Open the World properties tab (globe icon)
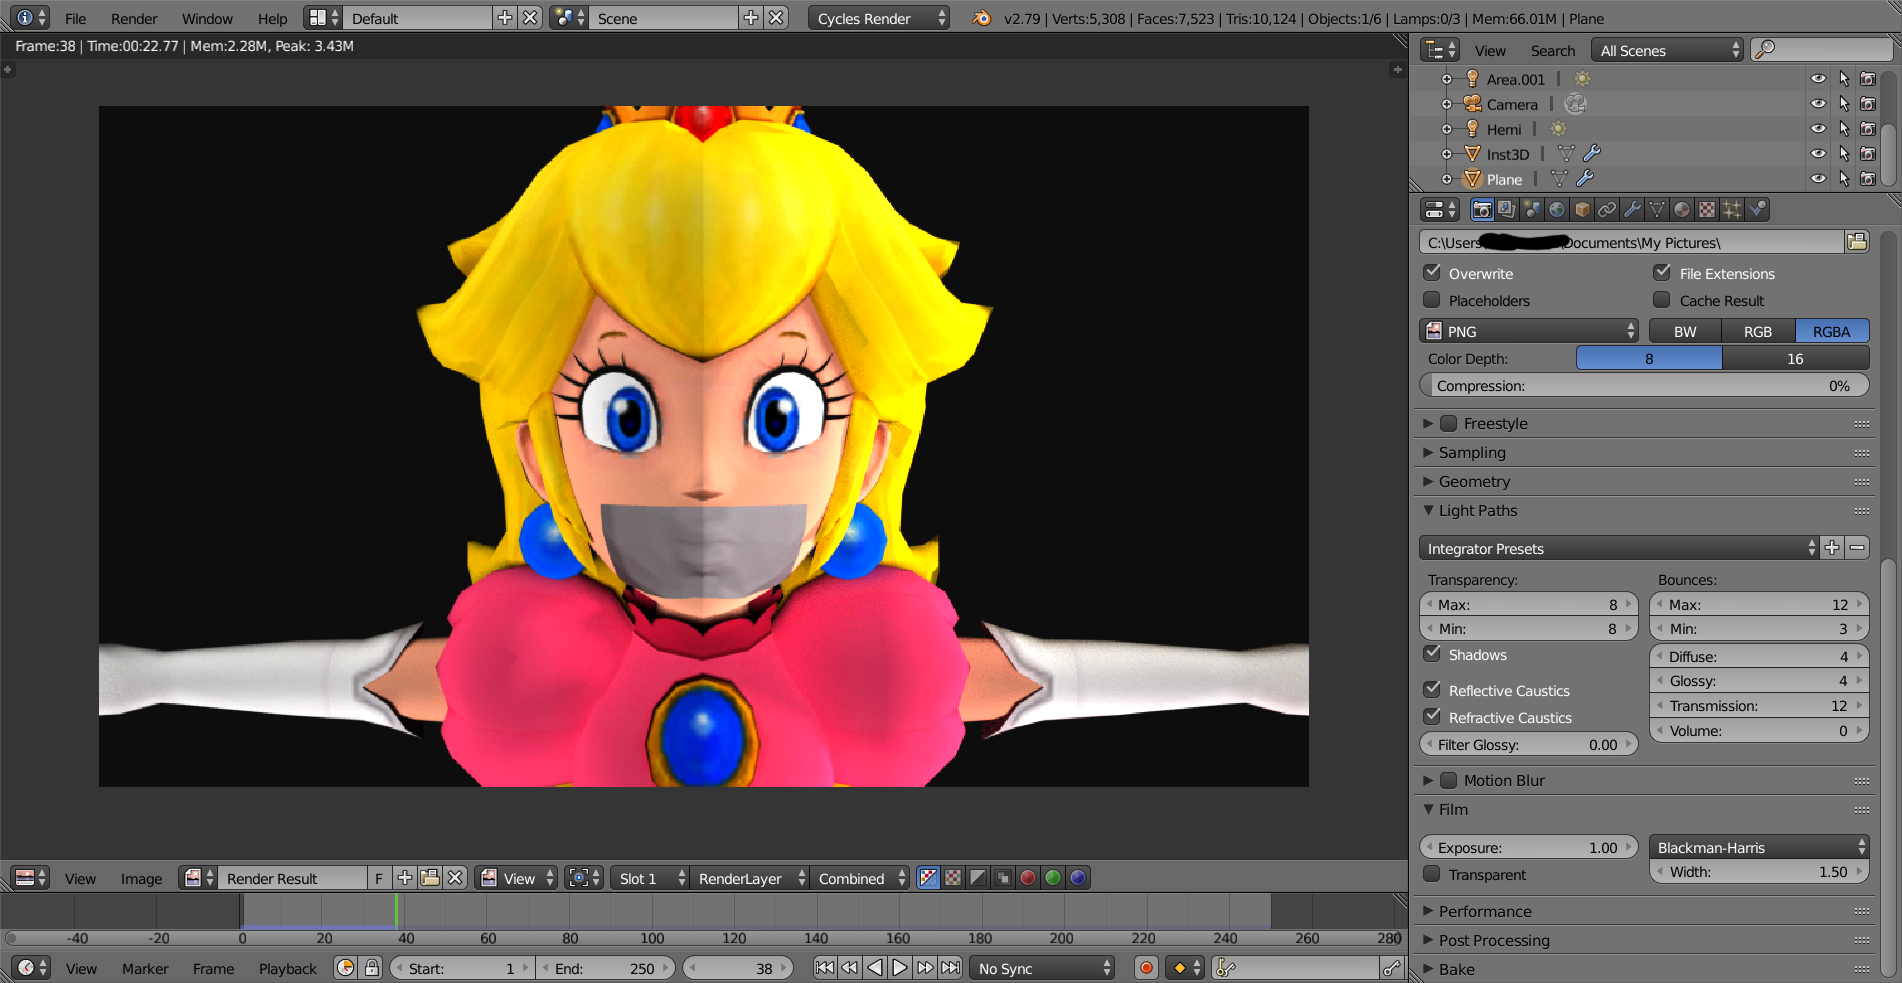This screenshot has height=983, width=1902. coord(1557,210)
